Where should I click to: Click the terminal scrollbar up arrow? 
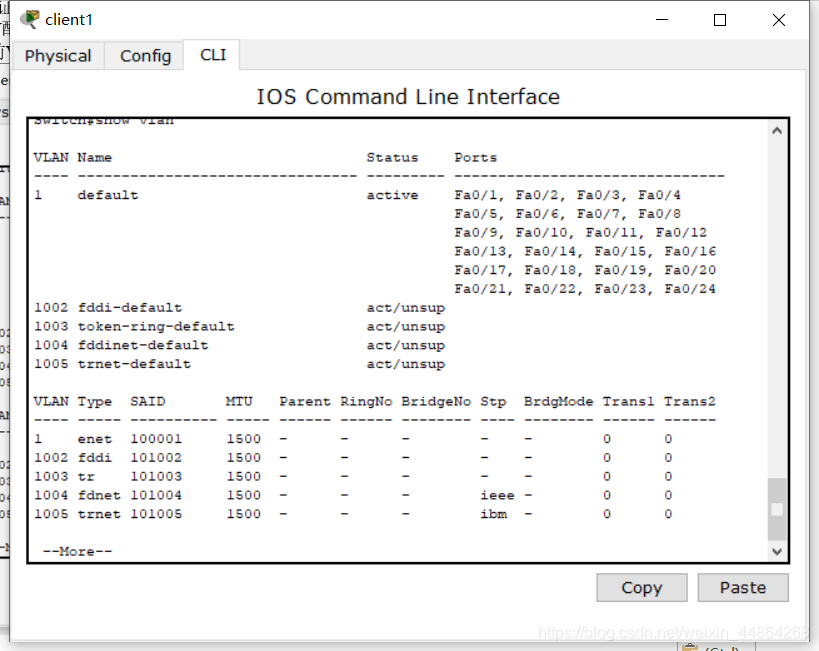pos(777,131)
